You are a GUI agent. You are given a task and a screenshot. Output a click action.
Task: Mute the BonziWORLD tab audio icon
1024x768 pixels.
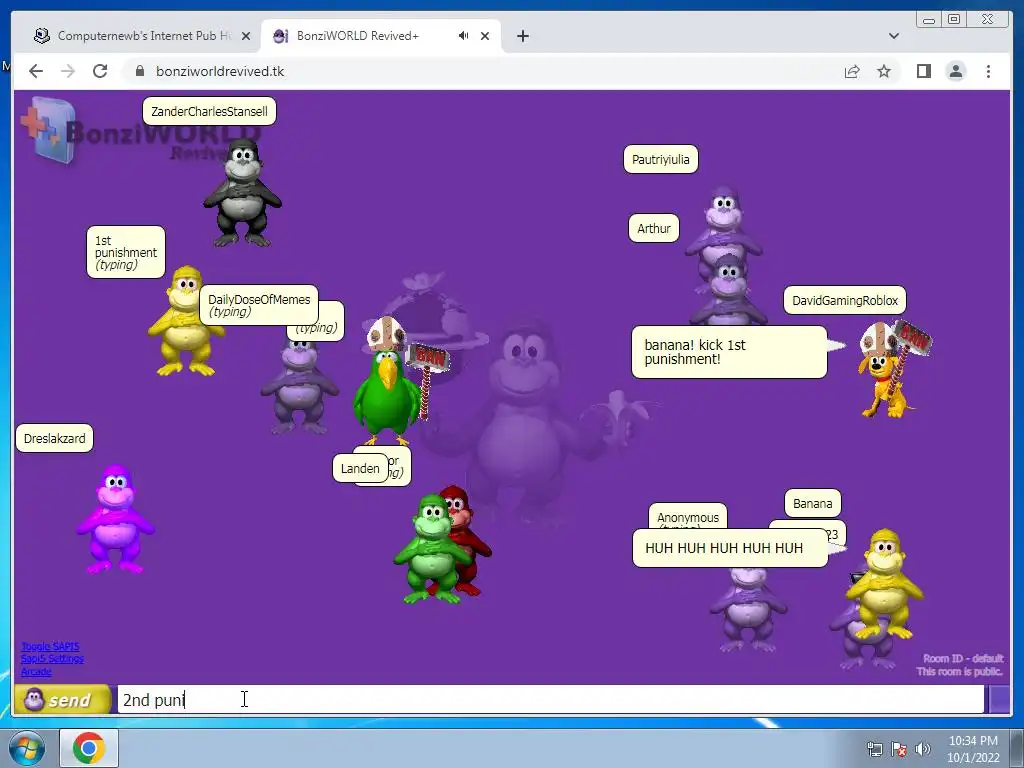point(463,36)
